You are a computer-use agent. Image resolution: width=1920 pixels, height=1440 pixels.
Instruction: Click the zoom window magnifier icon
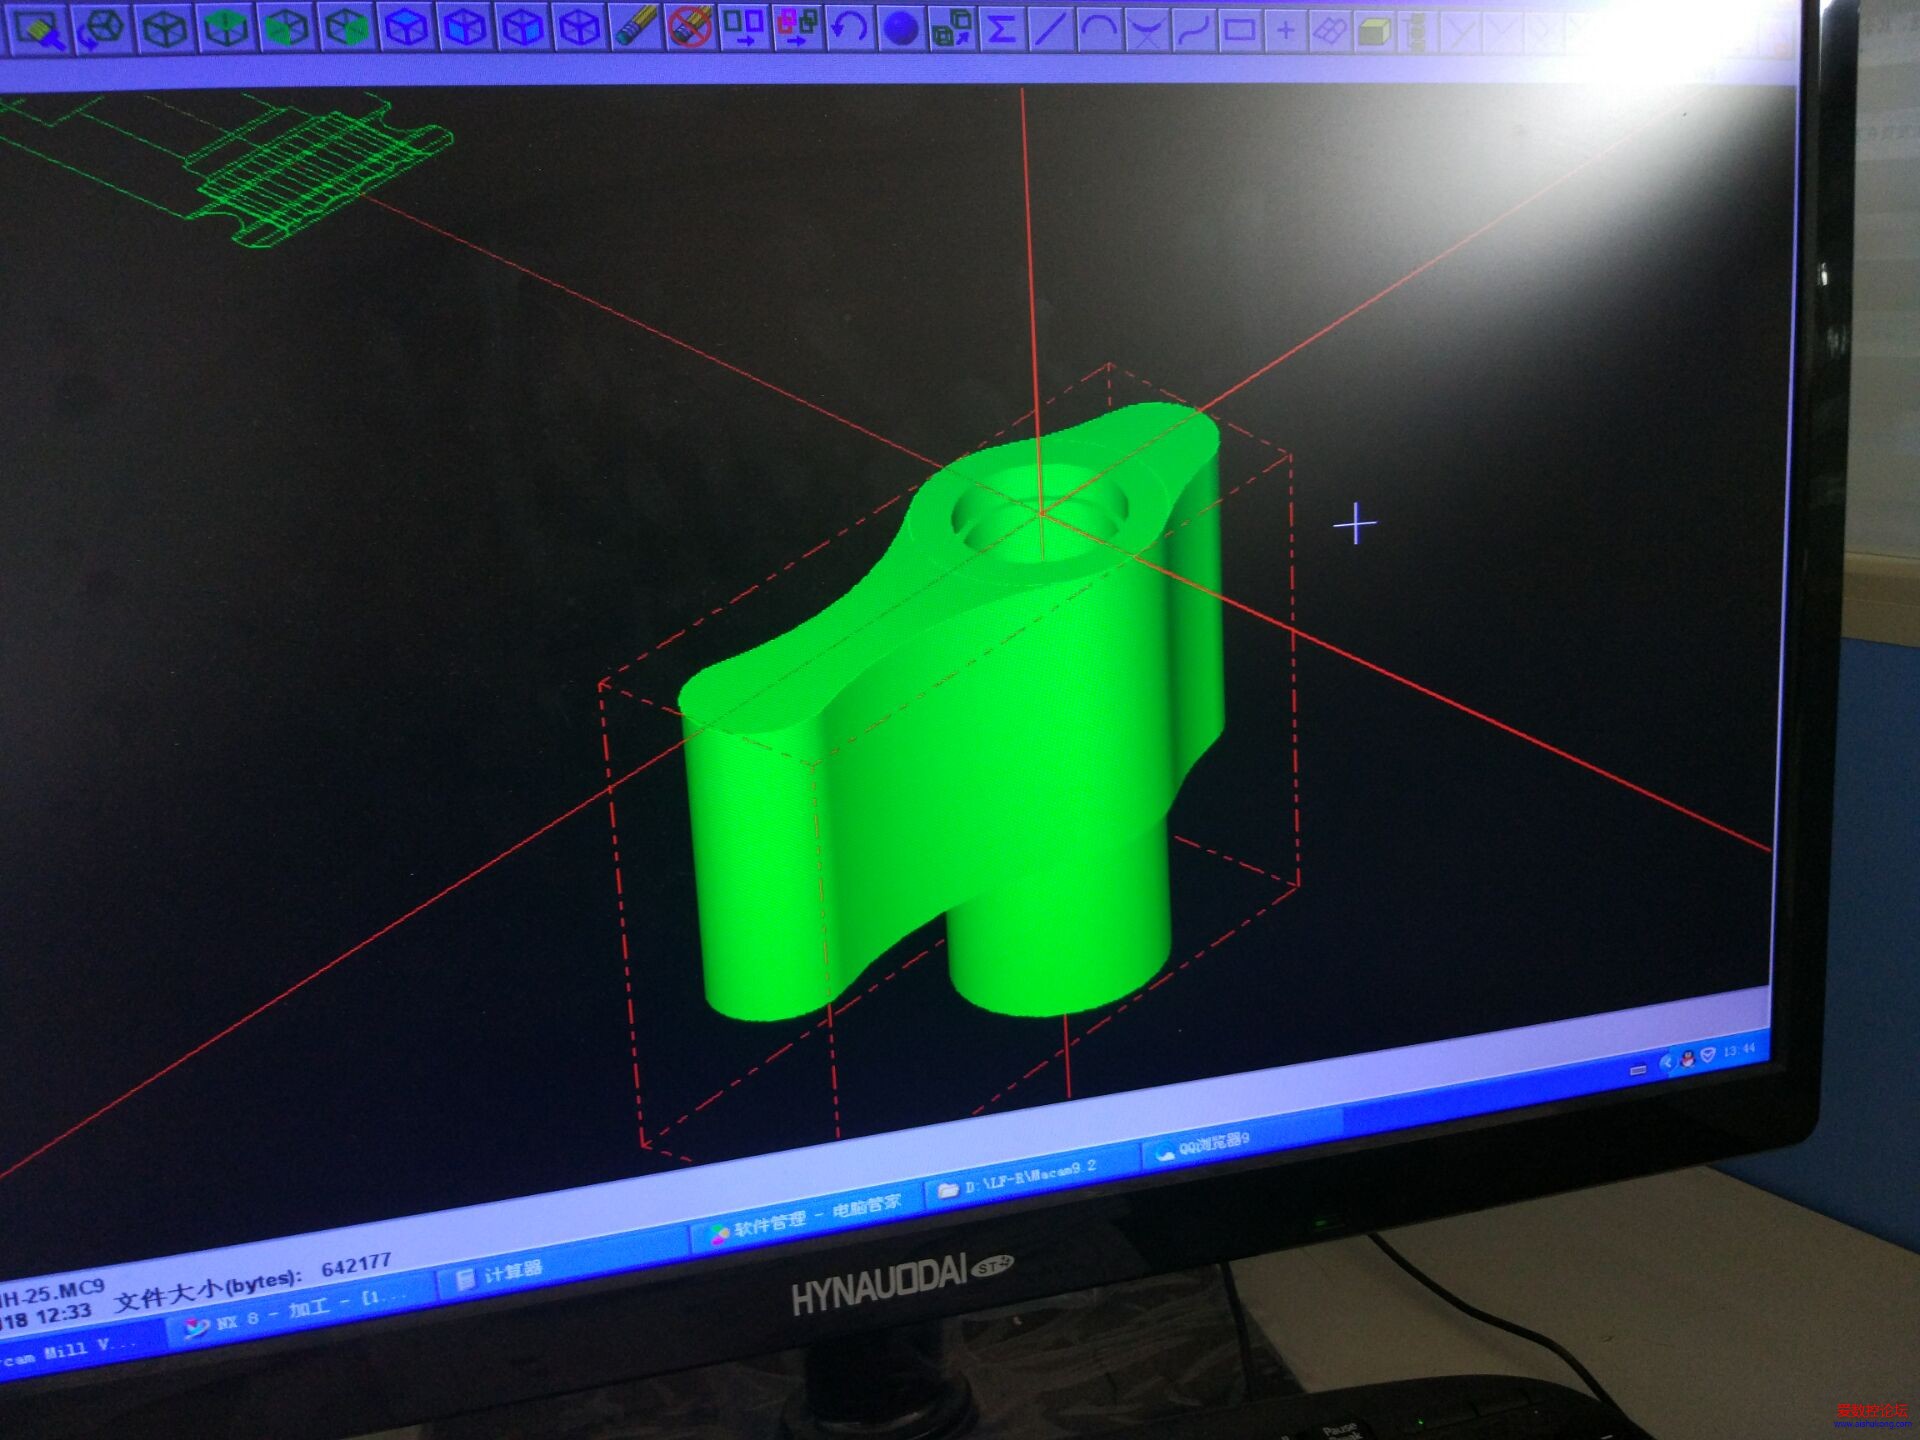coord(40,30)
